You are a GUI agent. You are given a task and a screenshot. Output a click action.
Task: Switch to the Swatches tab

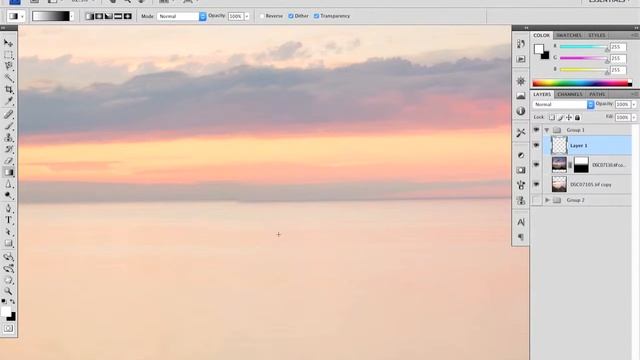[569, 36]
